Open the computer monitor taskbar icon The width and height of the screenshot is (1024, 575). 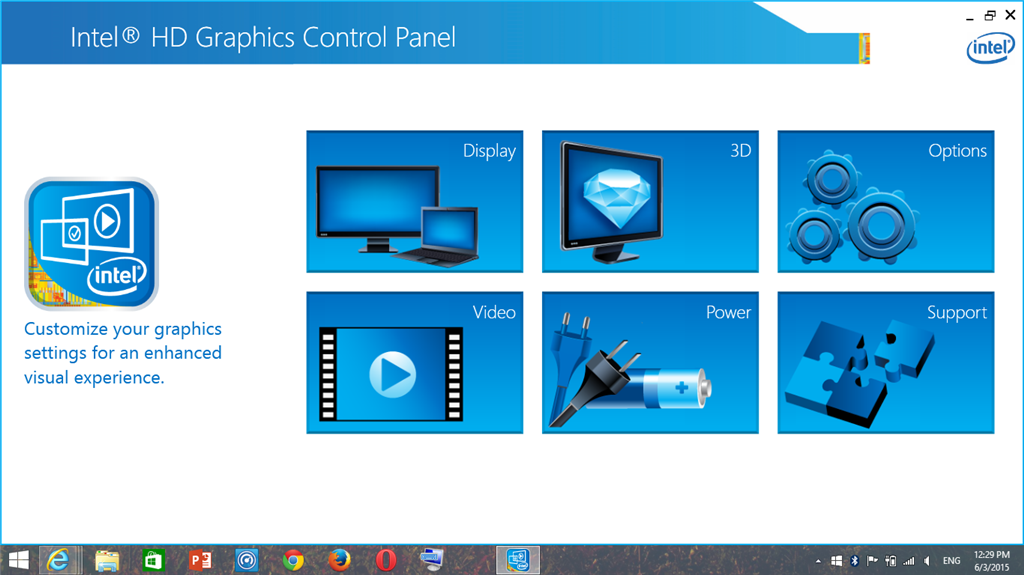432,560
